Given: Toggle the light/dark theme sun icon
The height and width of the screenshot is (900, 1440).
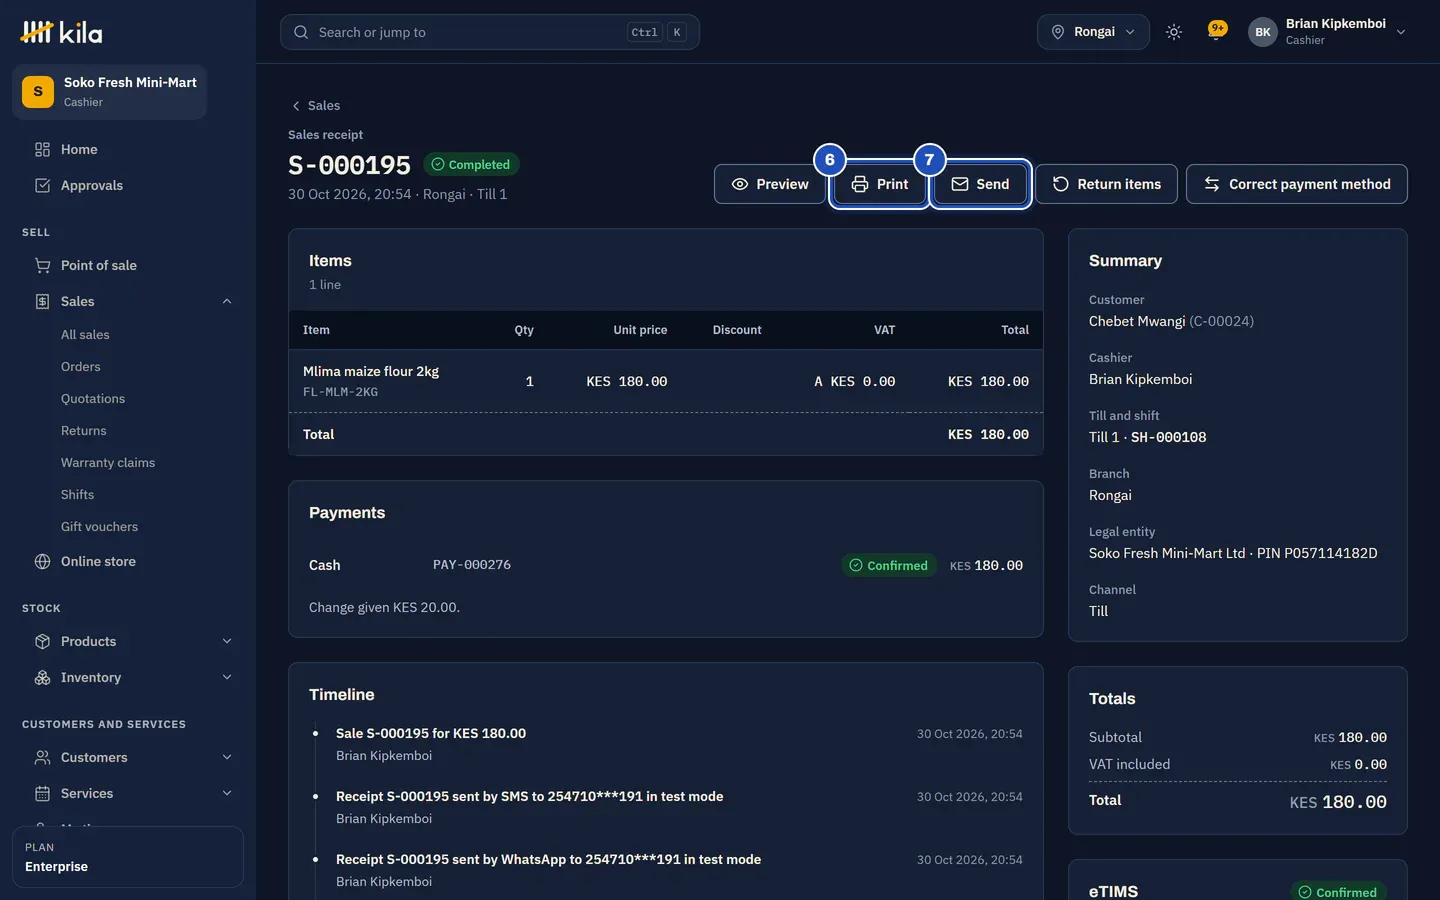Looking at the screenshot, I should pos(1174,32).
